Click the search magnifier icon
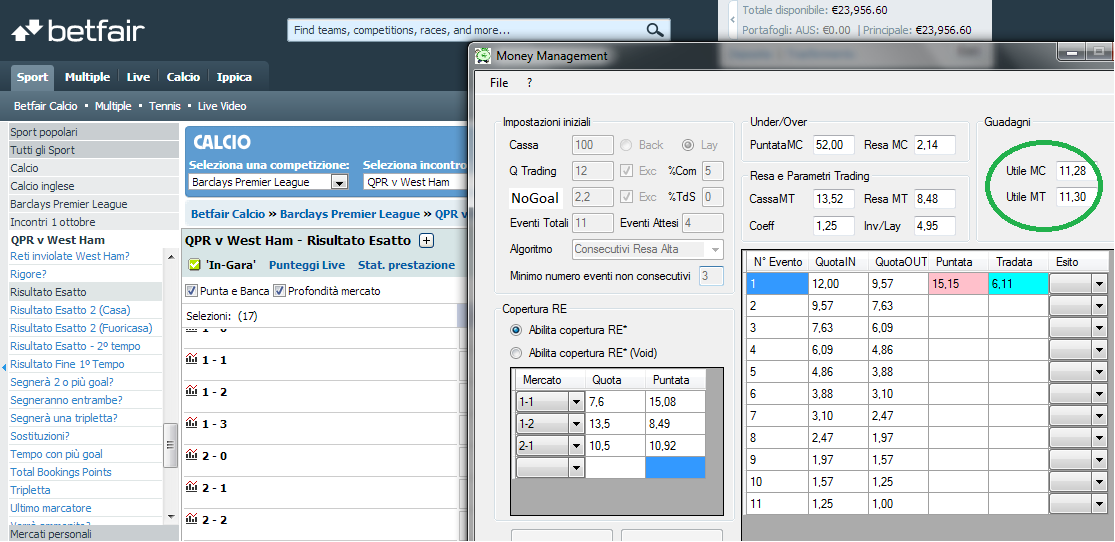This screenshot has width=1115, height=542. tap(654, 30)
